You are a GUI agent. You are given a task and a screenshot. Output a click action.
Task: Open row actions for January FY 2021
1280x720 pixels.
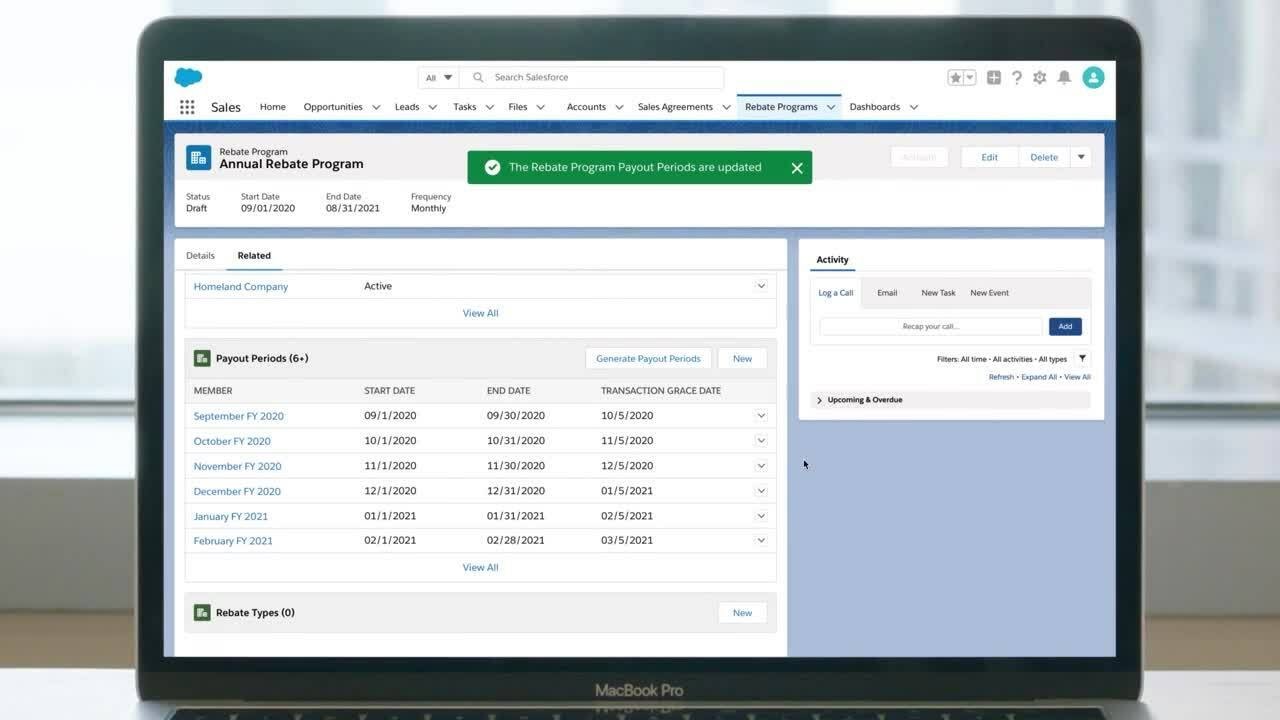tap(761, 516)
